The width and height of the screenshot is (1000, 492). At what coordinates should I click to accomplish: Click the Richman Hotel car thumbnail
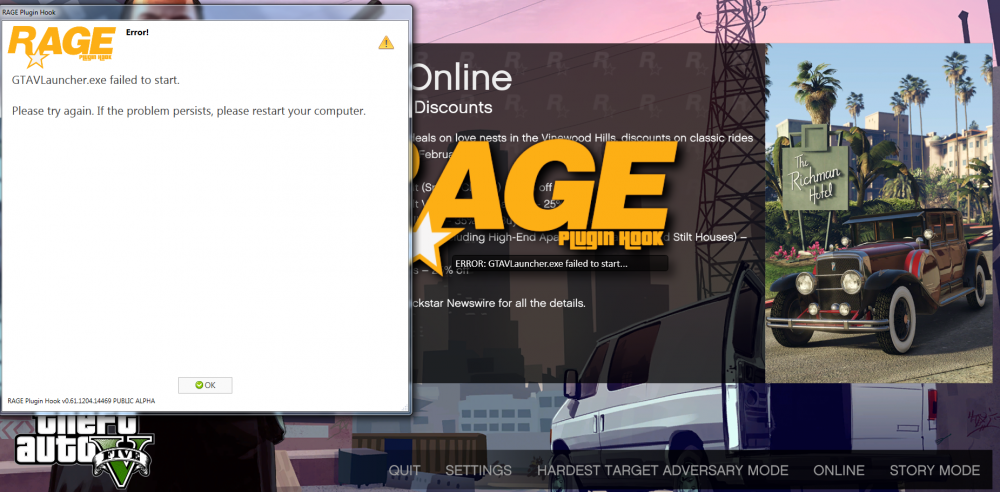pos(879,213)
